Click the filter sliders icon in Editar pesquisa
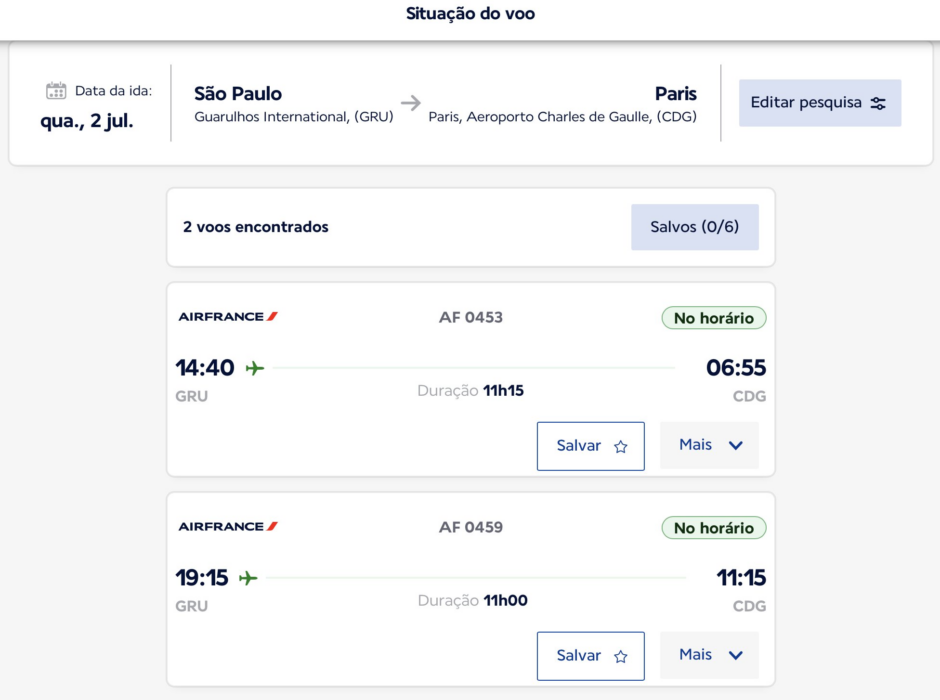The width and height of the screenshot is (940, 700). click(x=878, y=103)
